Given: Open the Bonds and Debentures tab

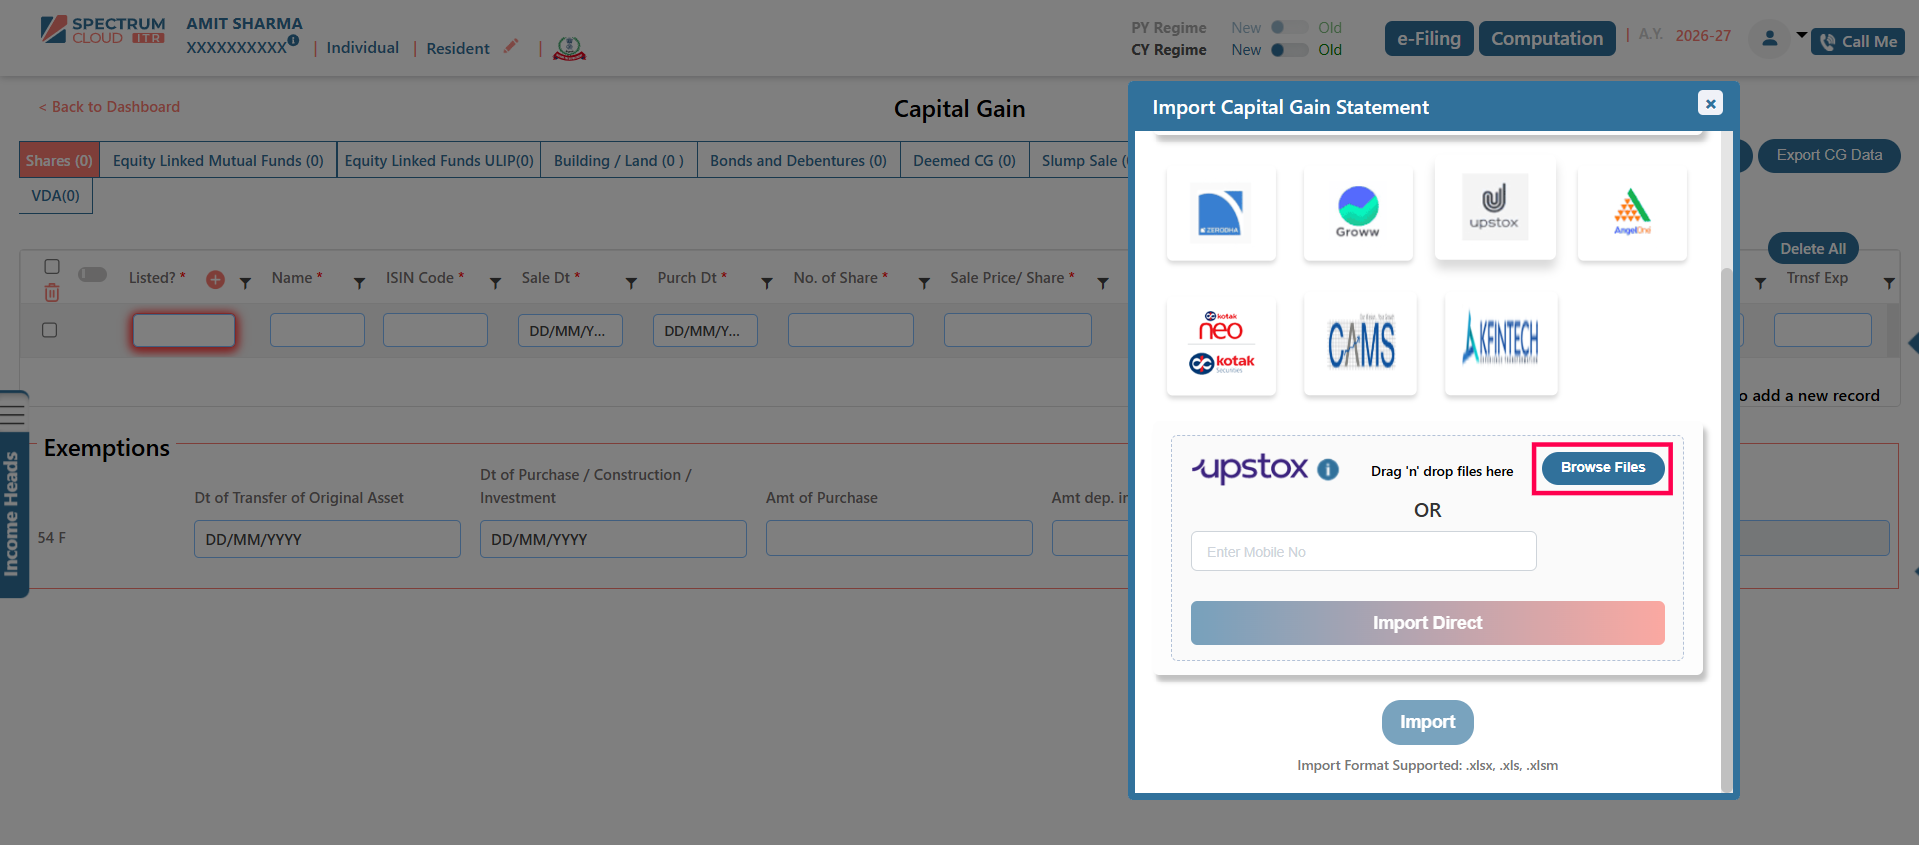Looking at the screenshot, I should [798, 160].
